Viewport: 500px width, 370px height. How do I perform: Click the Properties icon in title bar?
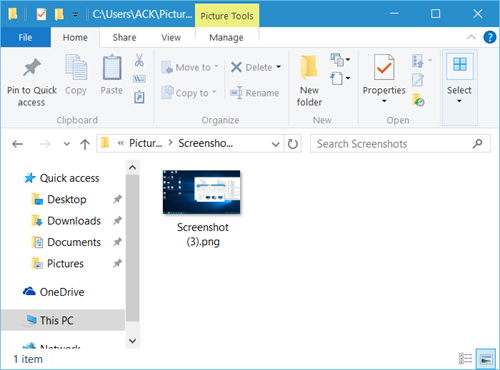(x=41, y=14)
